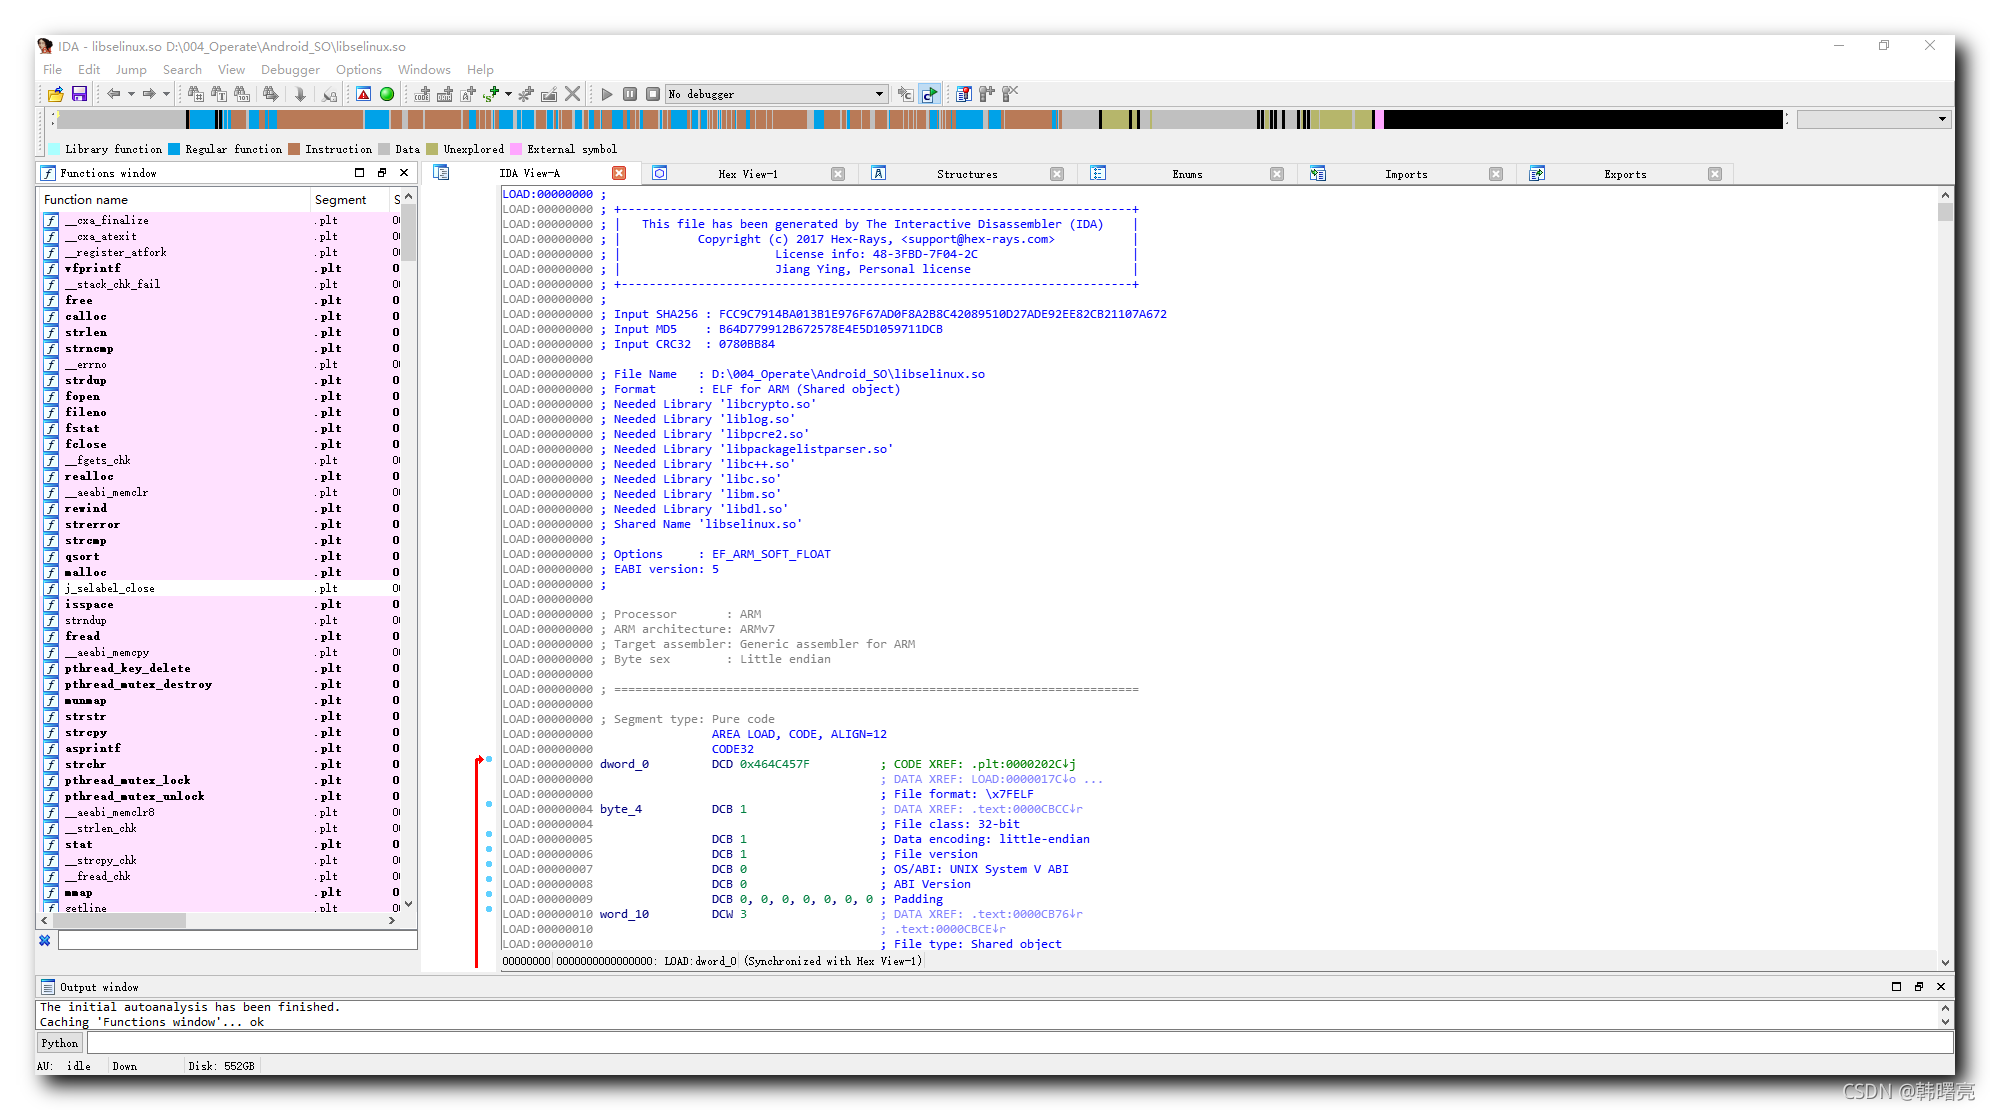Switch to the Structures tab

pyautogui.click(x=967, y=174)
